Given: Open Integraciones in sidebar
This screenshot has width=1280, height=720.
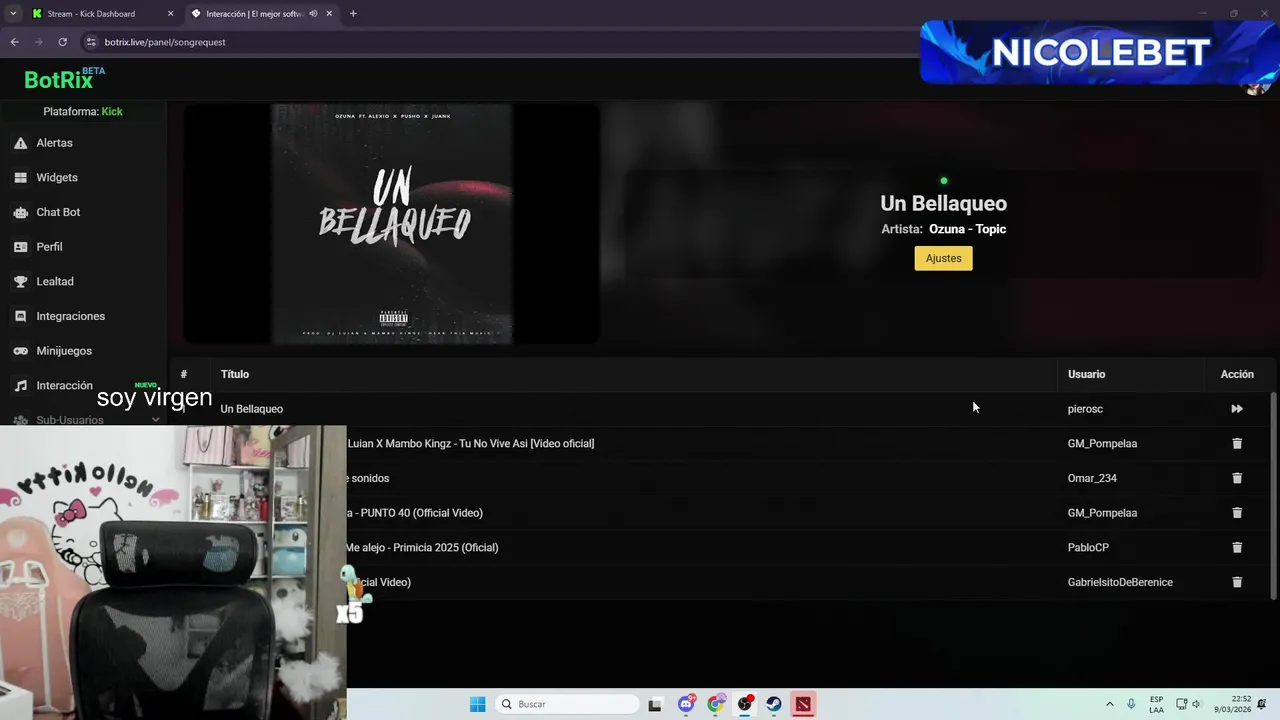Looking at the screenshot, I should (x=70, y=316).
